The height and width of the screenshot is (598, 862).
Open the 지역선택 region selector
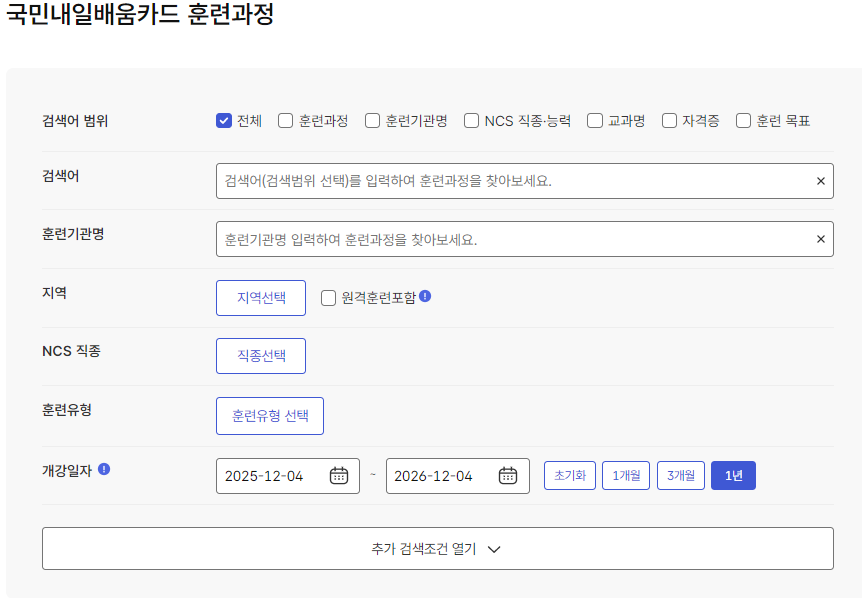point(261,298)
